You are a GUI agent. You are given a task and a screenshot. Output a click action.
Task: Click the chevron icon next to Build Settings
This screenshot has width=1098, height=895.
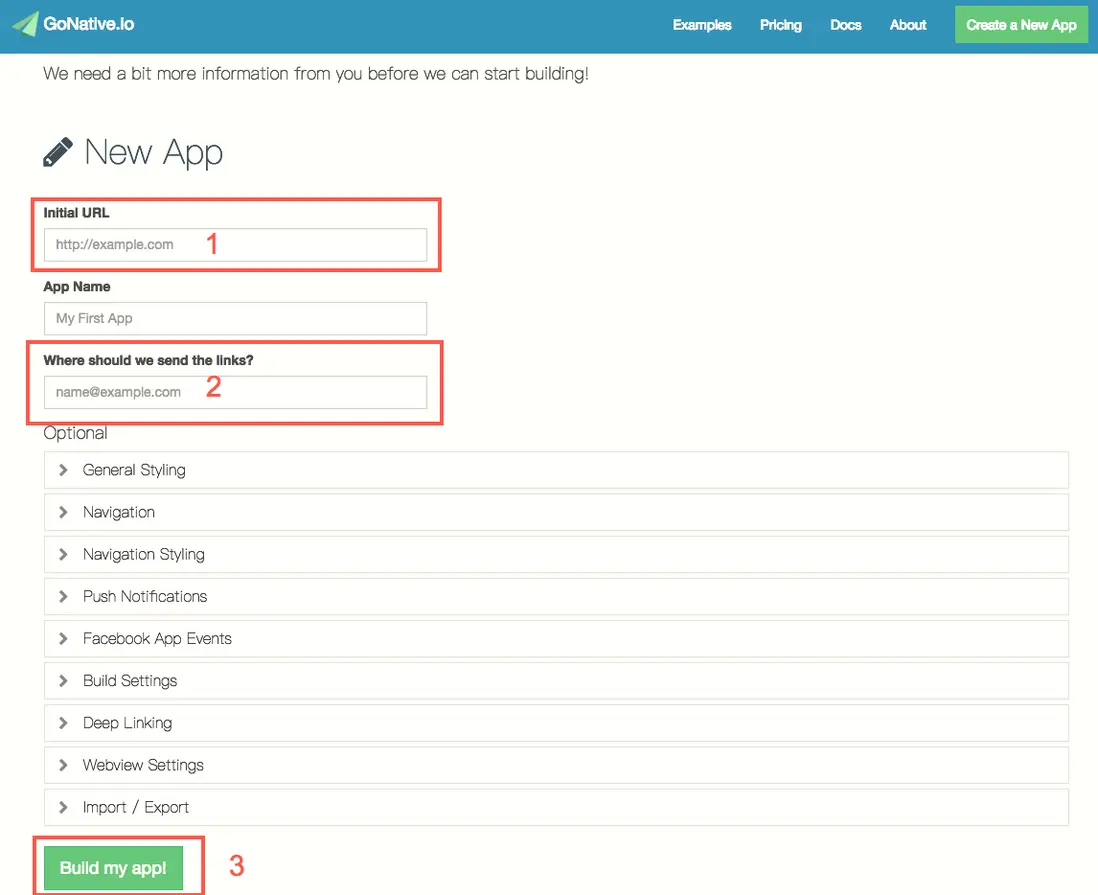(63, 681)
